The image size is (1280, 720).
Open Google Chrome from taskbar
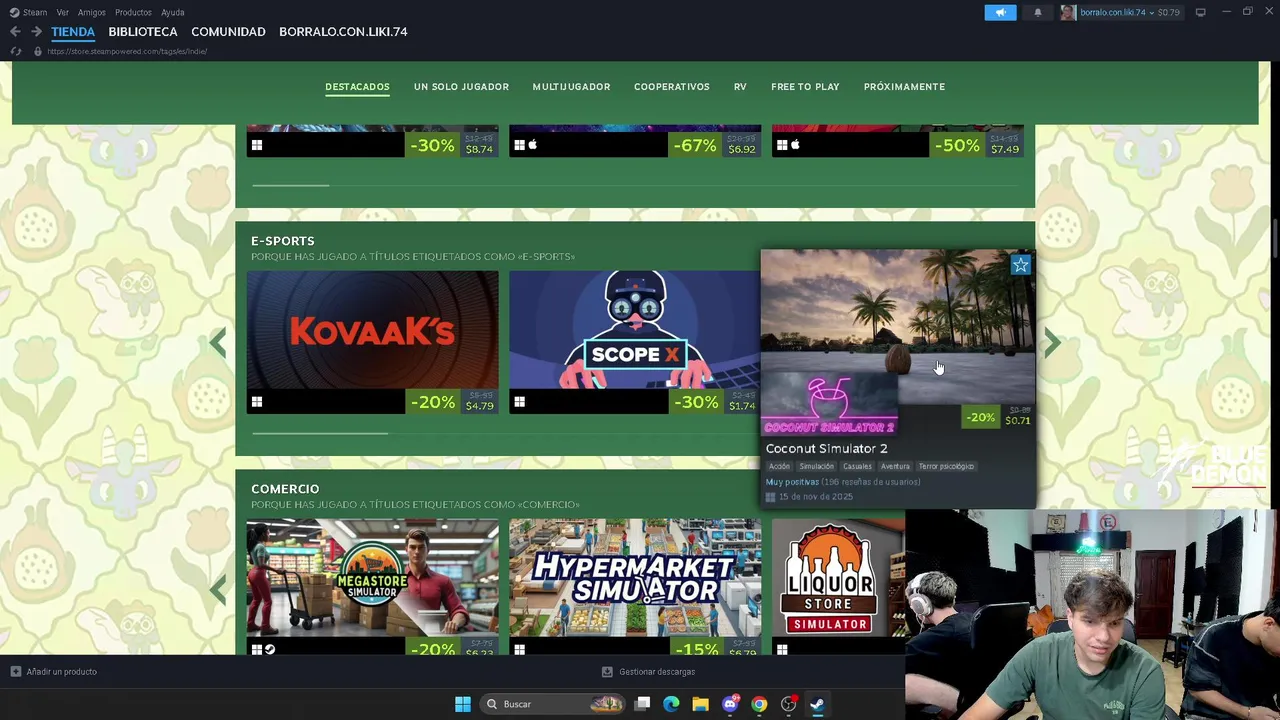pyautogui.click(x=759, y=704)
